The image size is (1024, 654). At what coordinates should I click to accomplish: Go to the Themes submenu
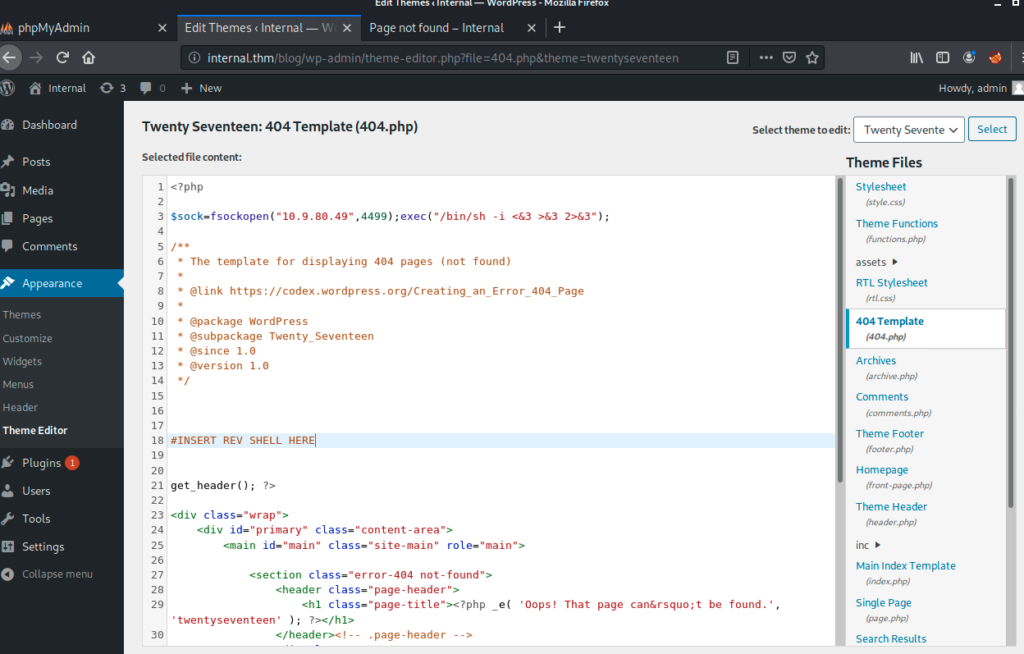pos(22,314)
